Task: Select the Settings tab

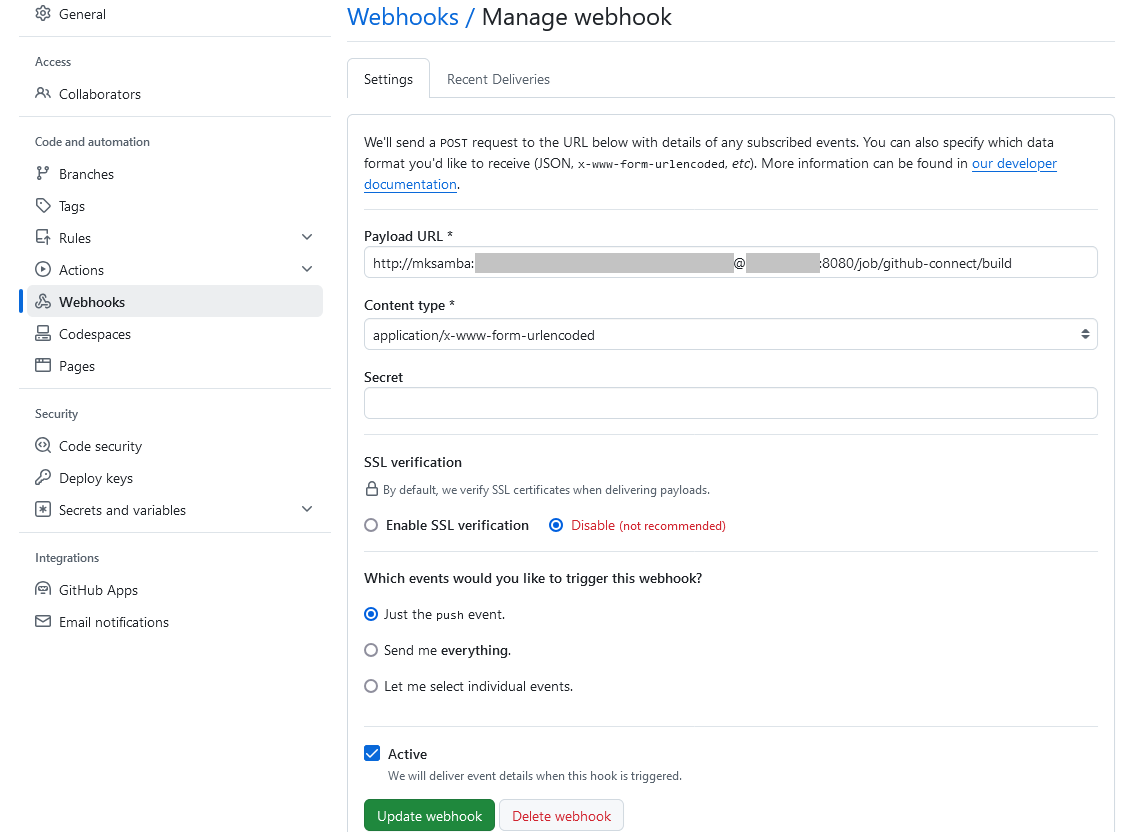Action: coord(388,78)
